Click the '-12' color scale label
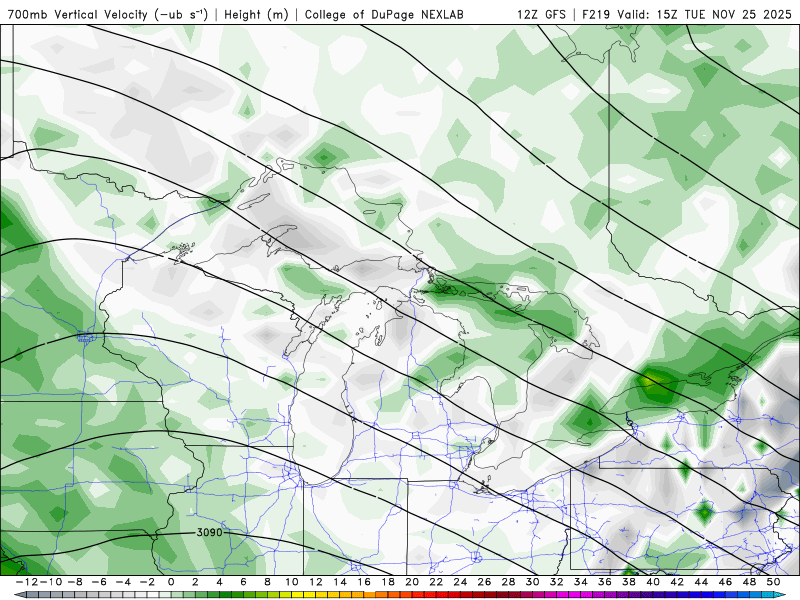Image resolution: width=800 pixels, height=600 pixels. point(27,582)
